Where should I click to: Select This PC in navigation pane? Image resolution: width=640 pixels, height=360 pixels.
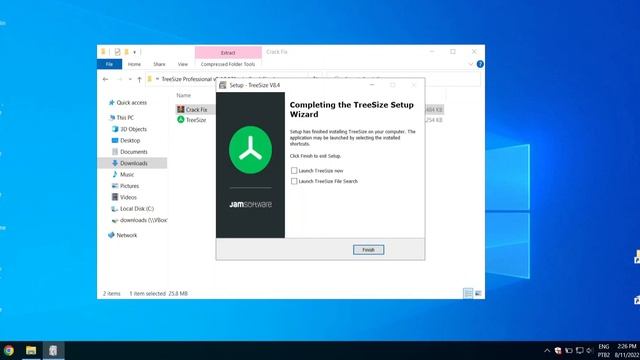coord(125,118)
